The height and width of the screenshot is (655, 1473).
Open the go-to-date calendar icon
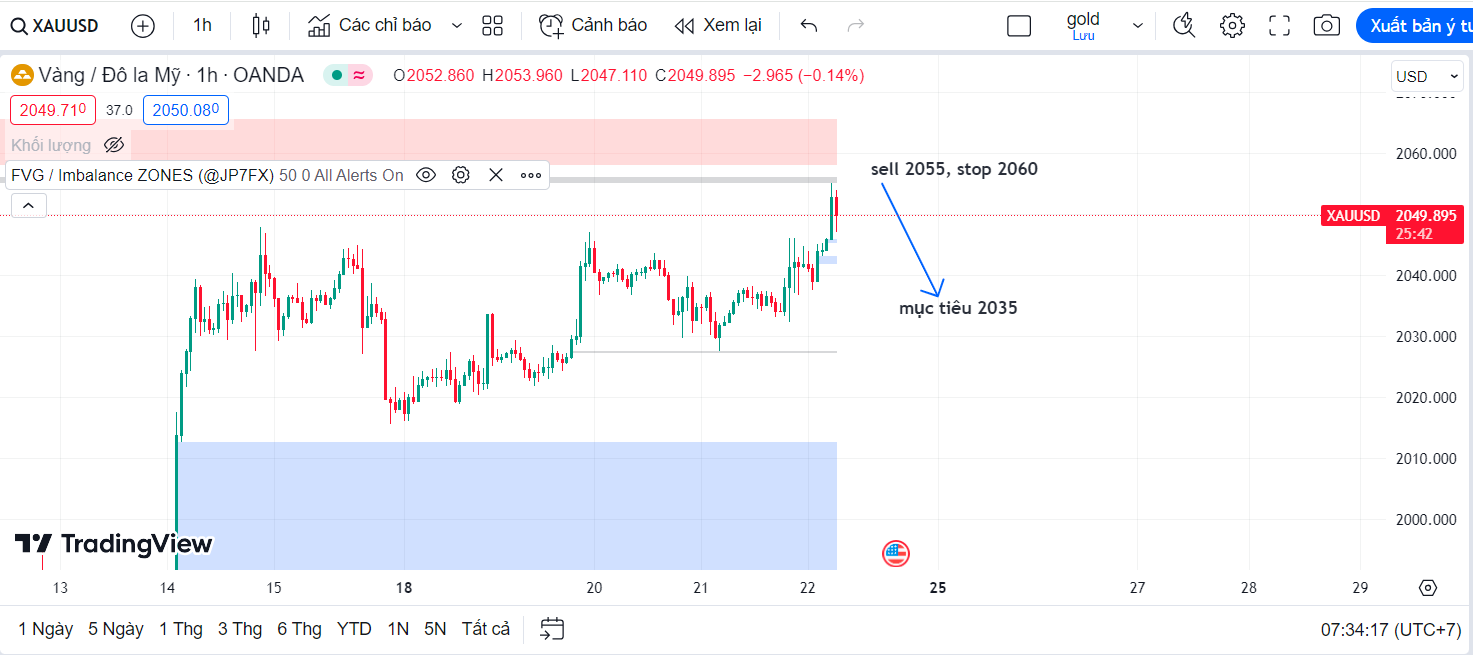pos(552,629)
